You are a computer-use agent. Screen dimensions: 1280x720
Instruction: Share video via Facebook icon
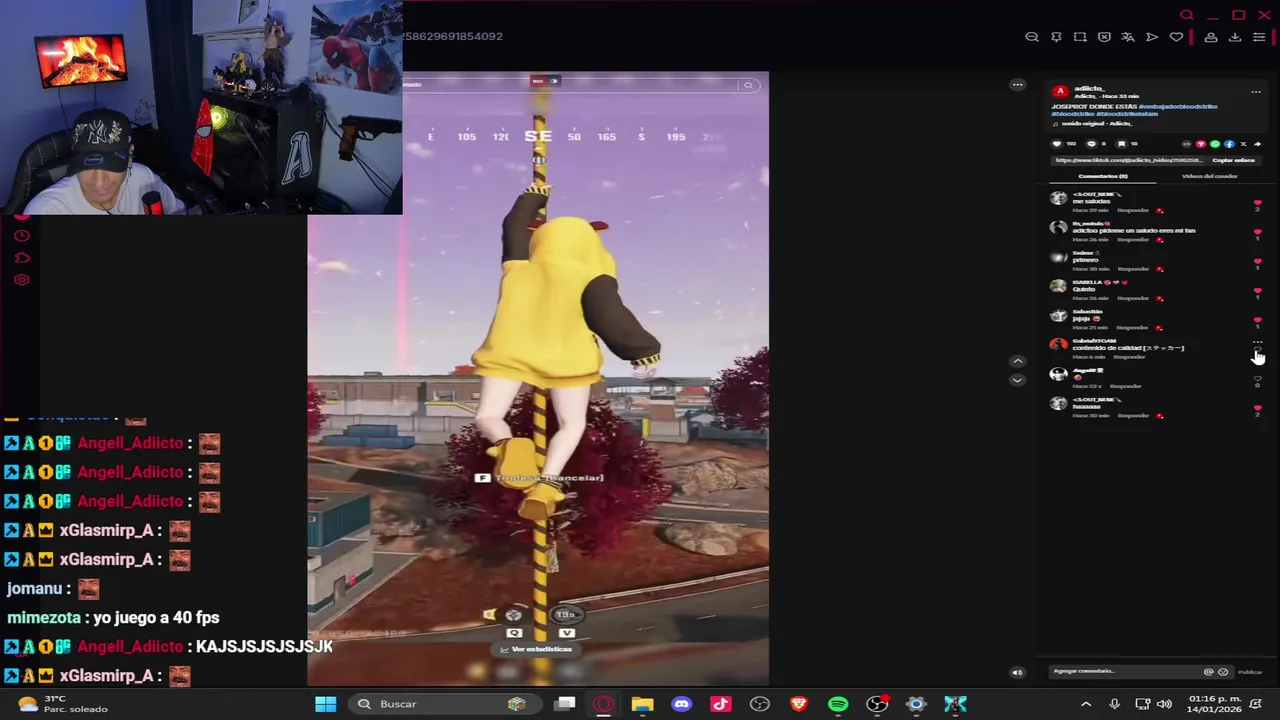pos(1229,144)
